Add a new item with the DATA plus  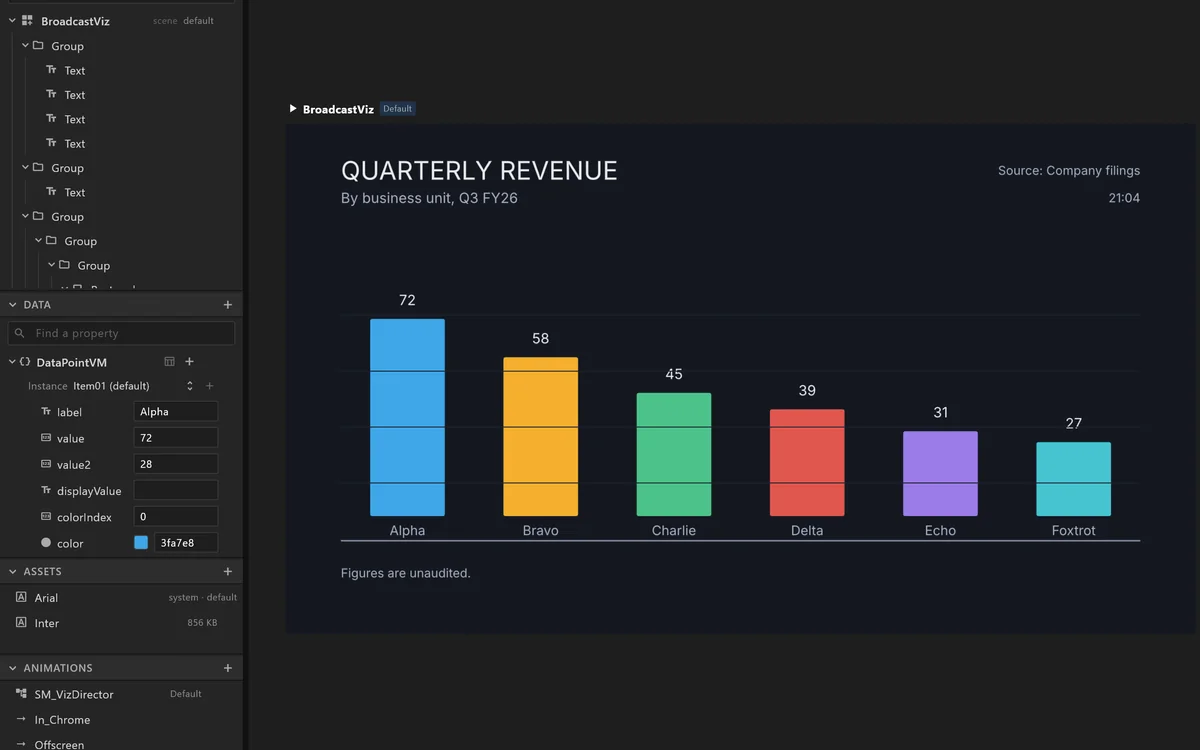pos(228,304)
